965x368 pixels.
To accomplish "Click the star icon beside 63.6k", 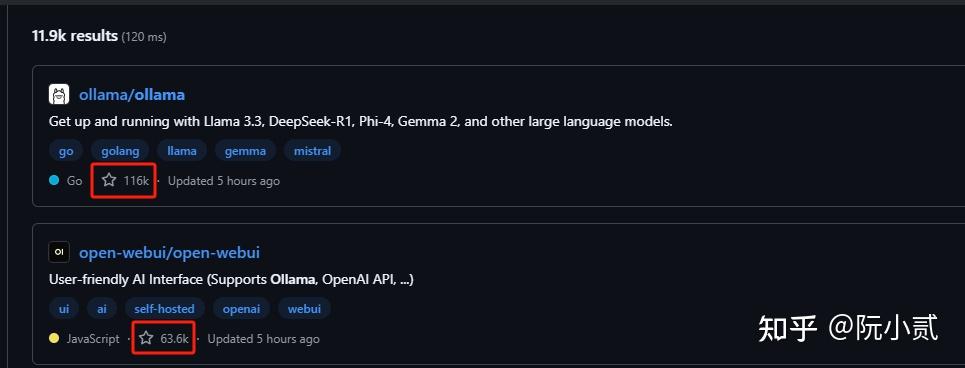I will click(x=146, y=338).
